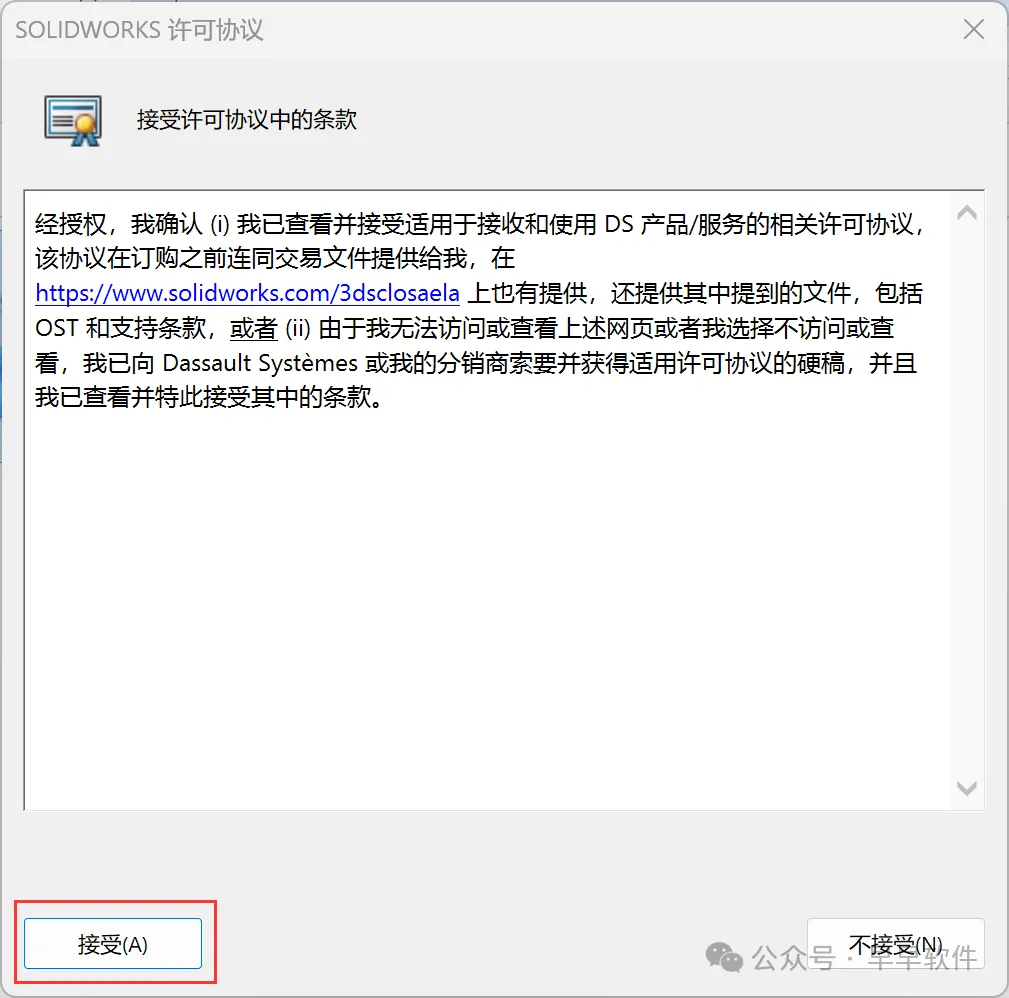Close the SOLIDWORKS 许可协议 dialog
The height and width of the screenshot is (998, 1009).
coord(974,29)
